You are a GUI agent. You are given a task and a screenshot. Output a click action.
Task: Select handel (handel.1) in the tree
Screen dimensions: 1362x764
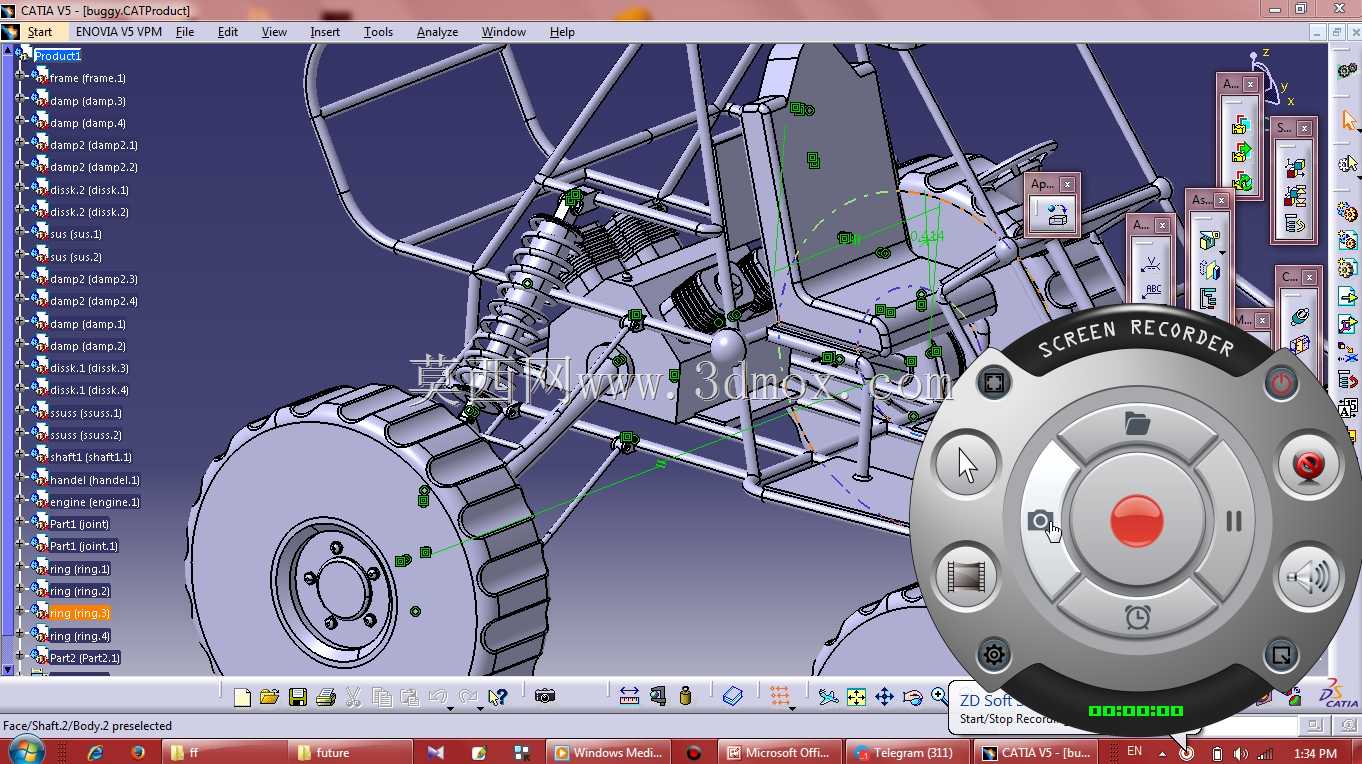(x=95, y=480)
